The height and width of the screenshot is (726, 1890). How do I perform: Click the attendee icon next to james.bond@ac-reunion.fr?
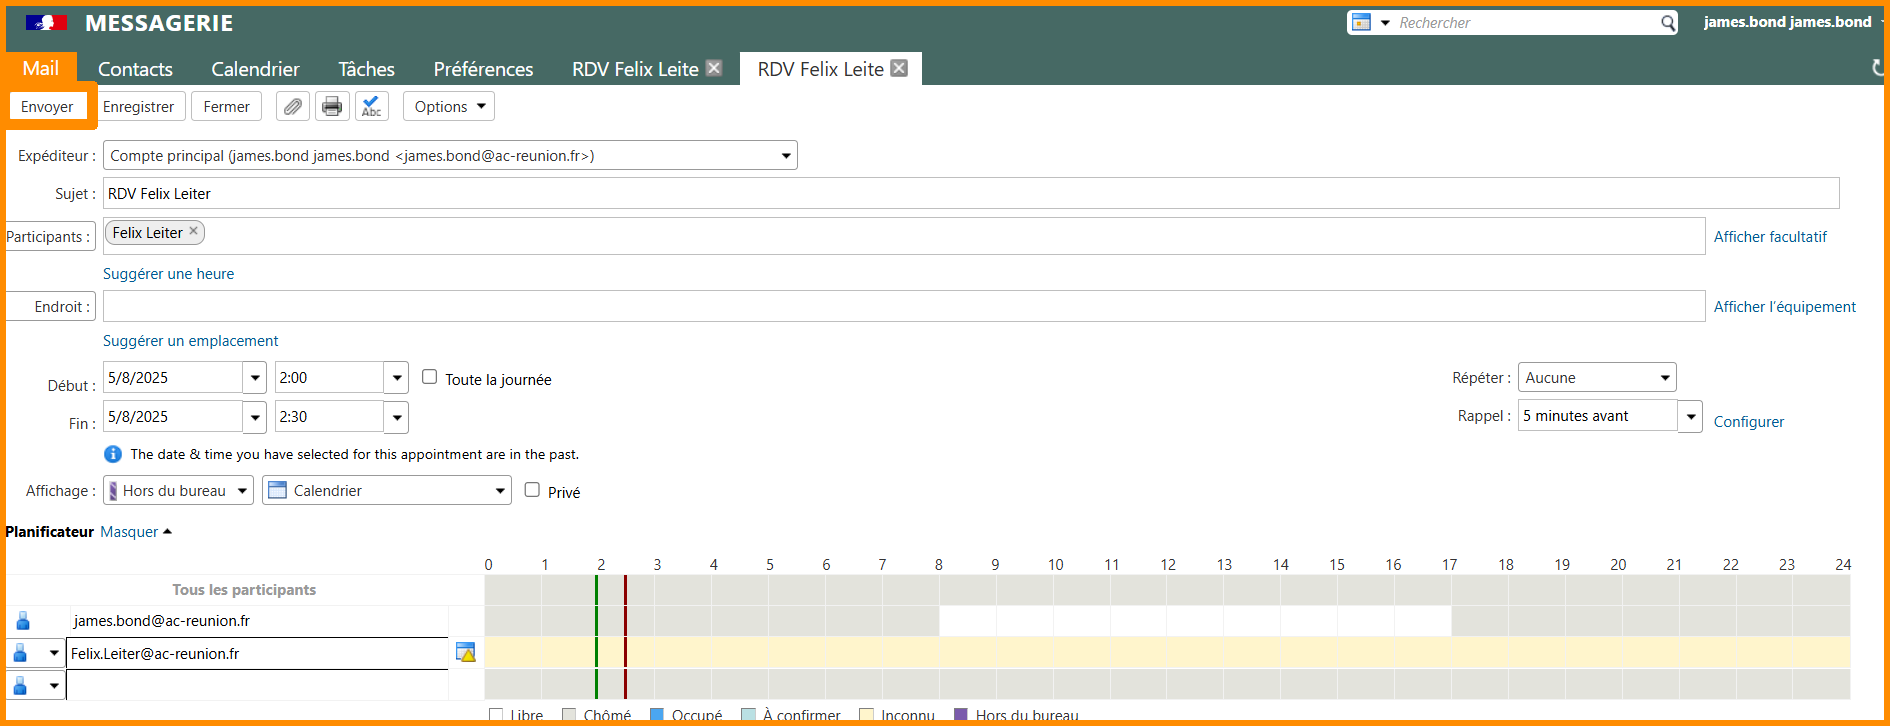pos(23,621)
